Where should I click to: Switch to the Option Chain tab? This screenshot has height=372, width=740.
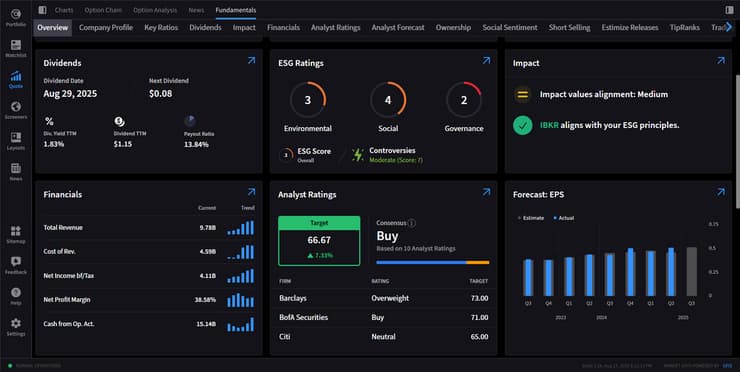[103, 10]
